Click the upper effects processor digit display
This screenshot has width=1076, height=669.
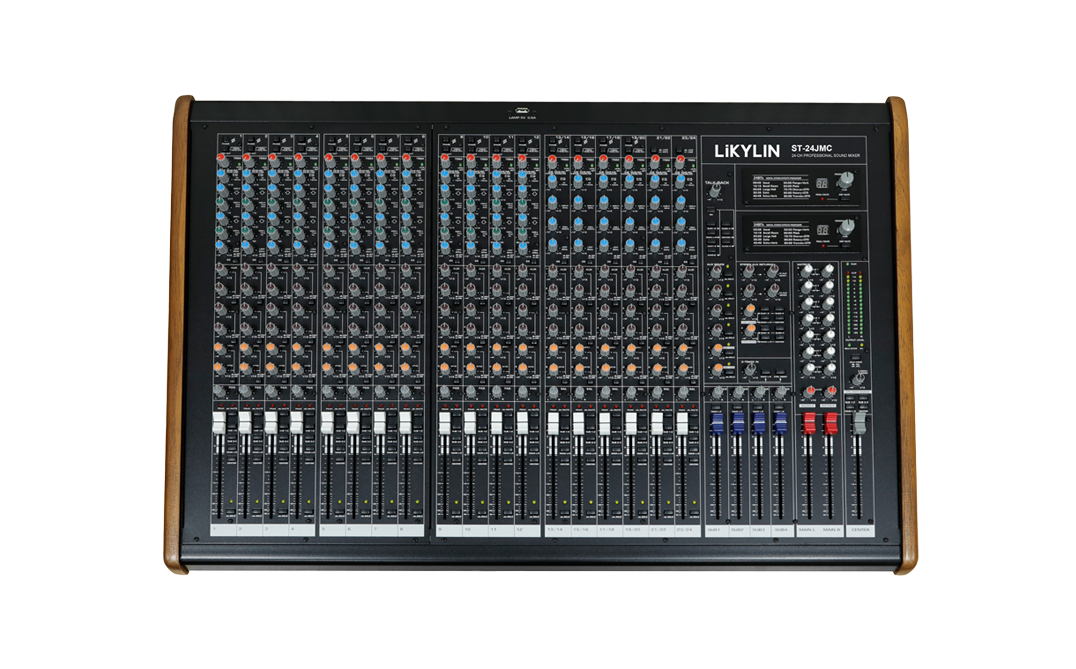pyautogui.click(x=820, y=183)
